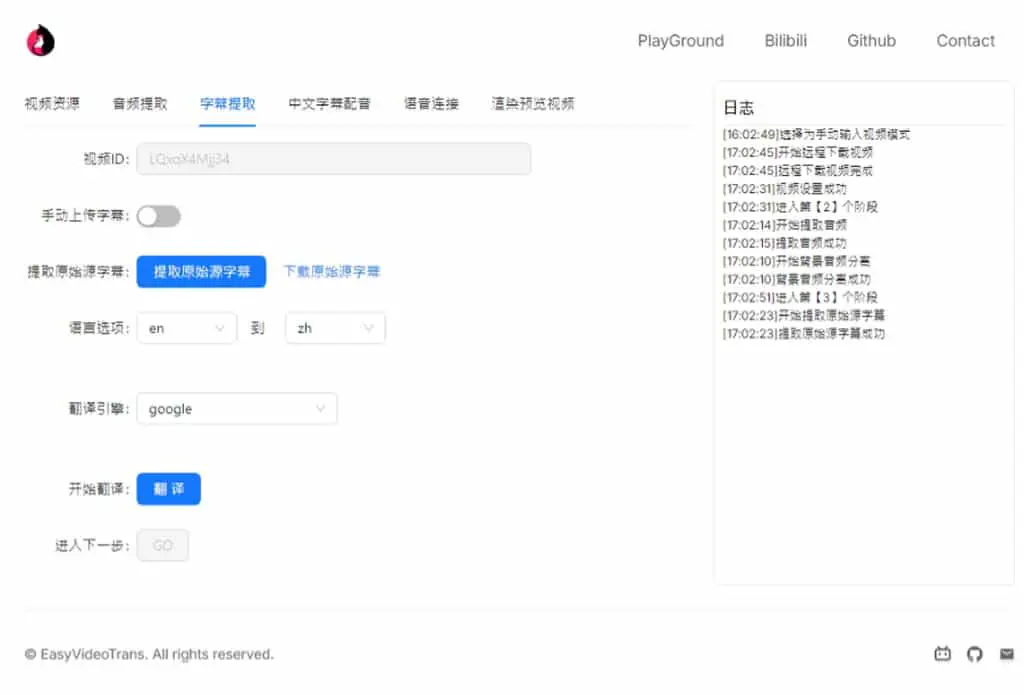Click the GO next-step button
1024x695 pixels.
163,545
